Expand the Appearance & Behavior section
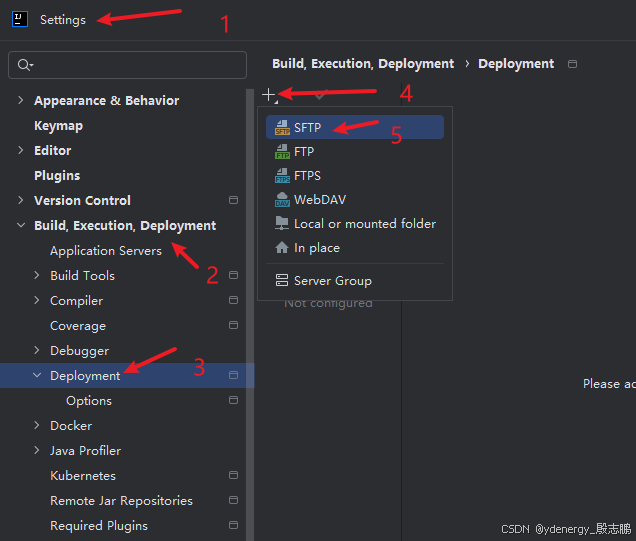 coord(21,101)
